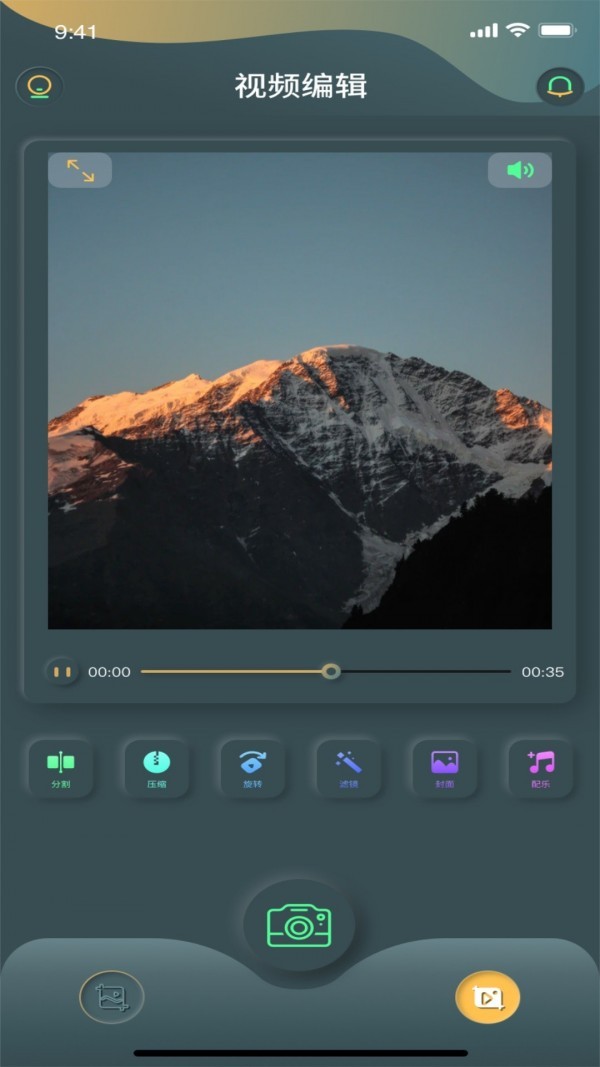Pause the video playback
Viewport: 600px width, 1067px height.
[62, 672]
